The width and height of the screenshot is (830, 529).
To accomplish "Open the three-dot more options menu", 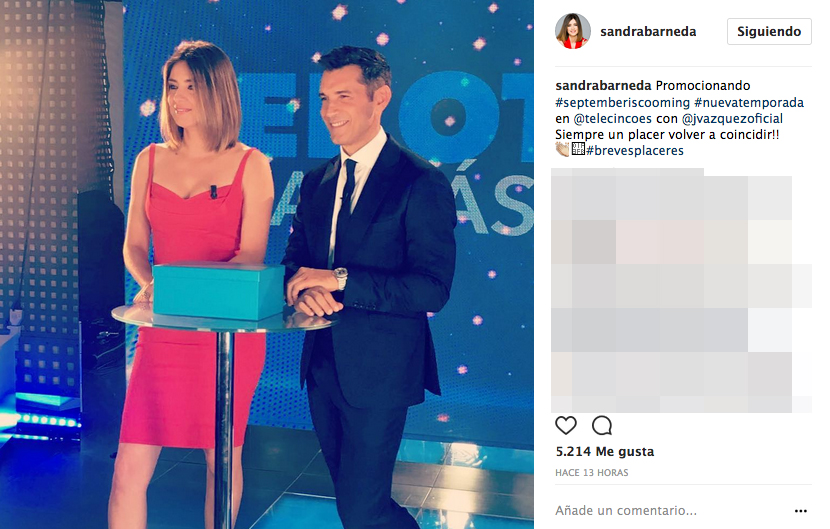I will pos(800,511).
